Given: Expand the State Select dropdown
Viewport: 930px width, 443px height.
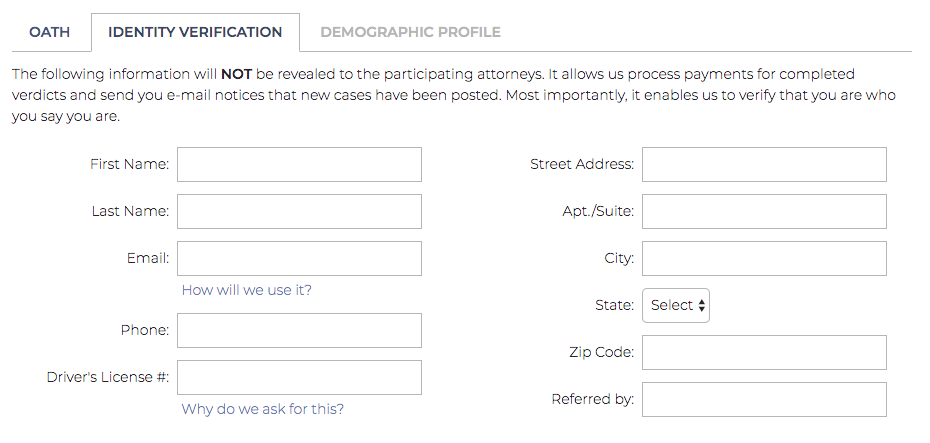Looking at the screenshot, I should [x=676, y=305].
